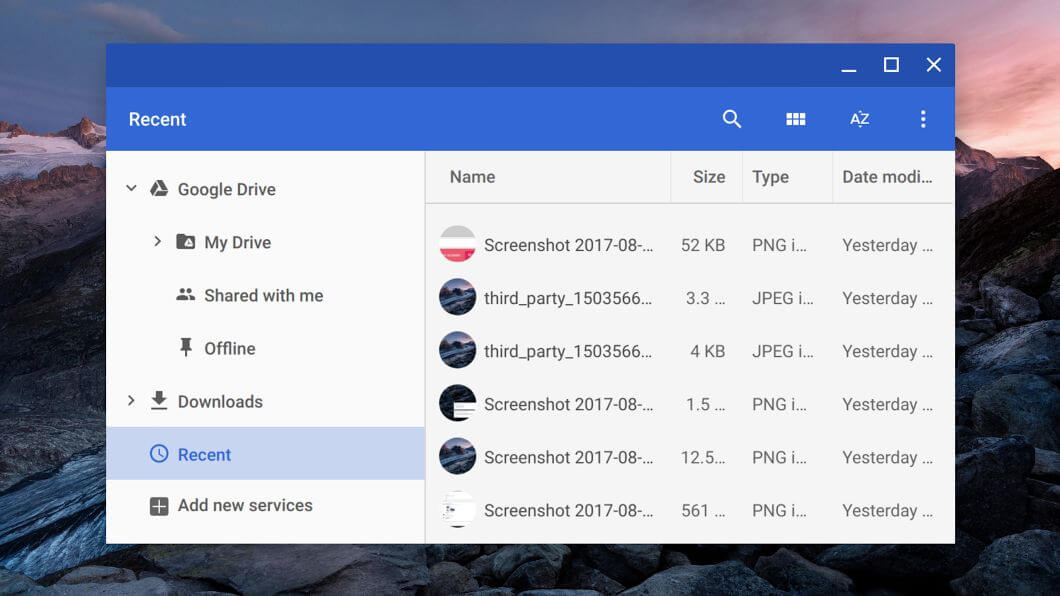Click the Add new services plus icon
1060x596 pixels.
tap(159, 506)
